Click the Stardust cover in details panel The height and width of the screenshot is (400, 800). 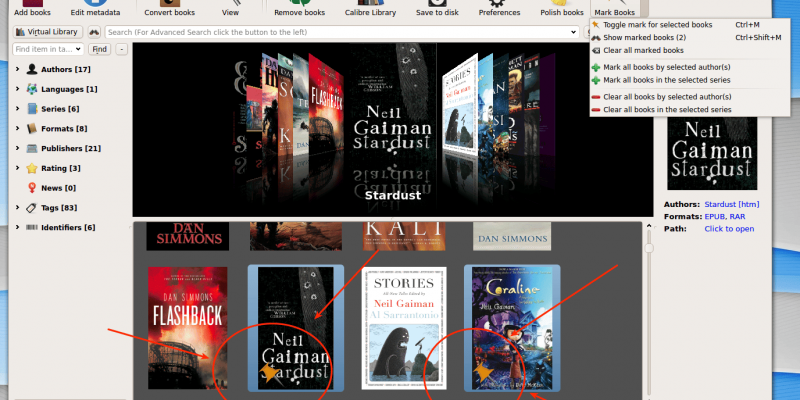tap(712, 153)
